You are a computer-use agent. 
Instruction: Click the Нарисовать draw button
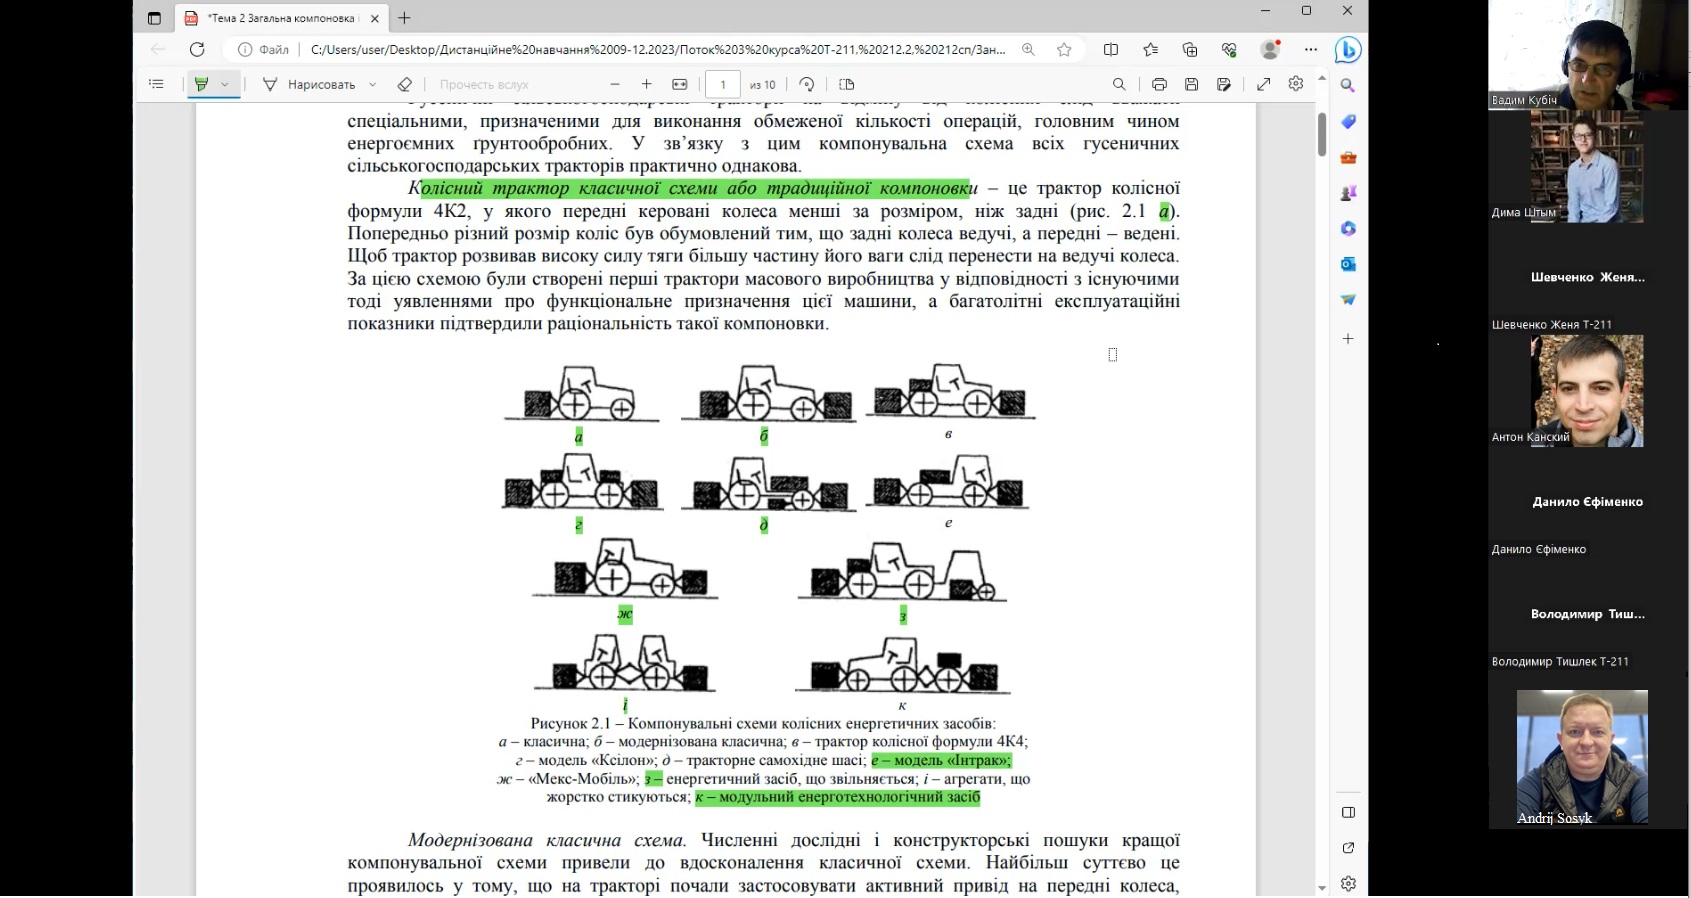[x=310, y=85]
